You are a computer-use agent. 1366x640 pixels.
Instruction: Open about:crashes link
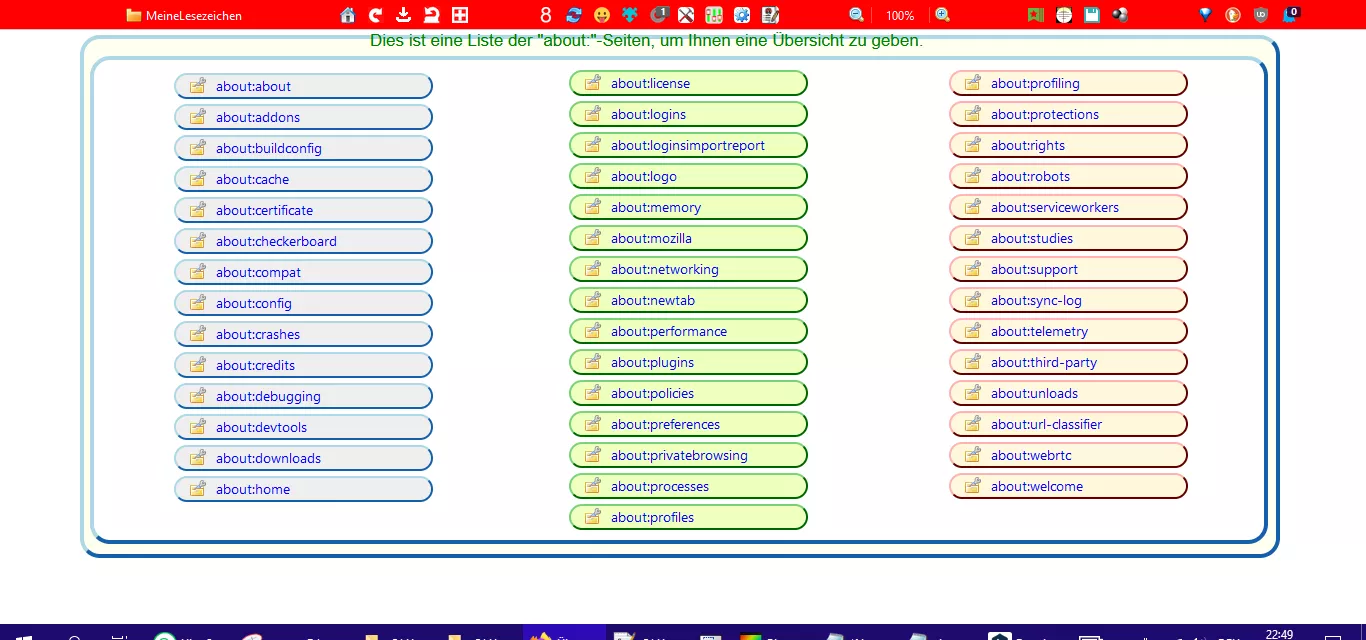303,334
